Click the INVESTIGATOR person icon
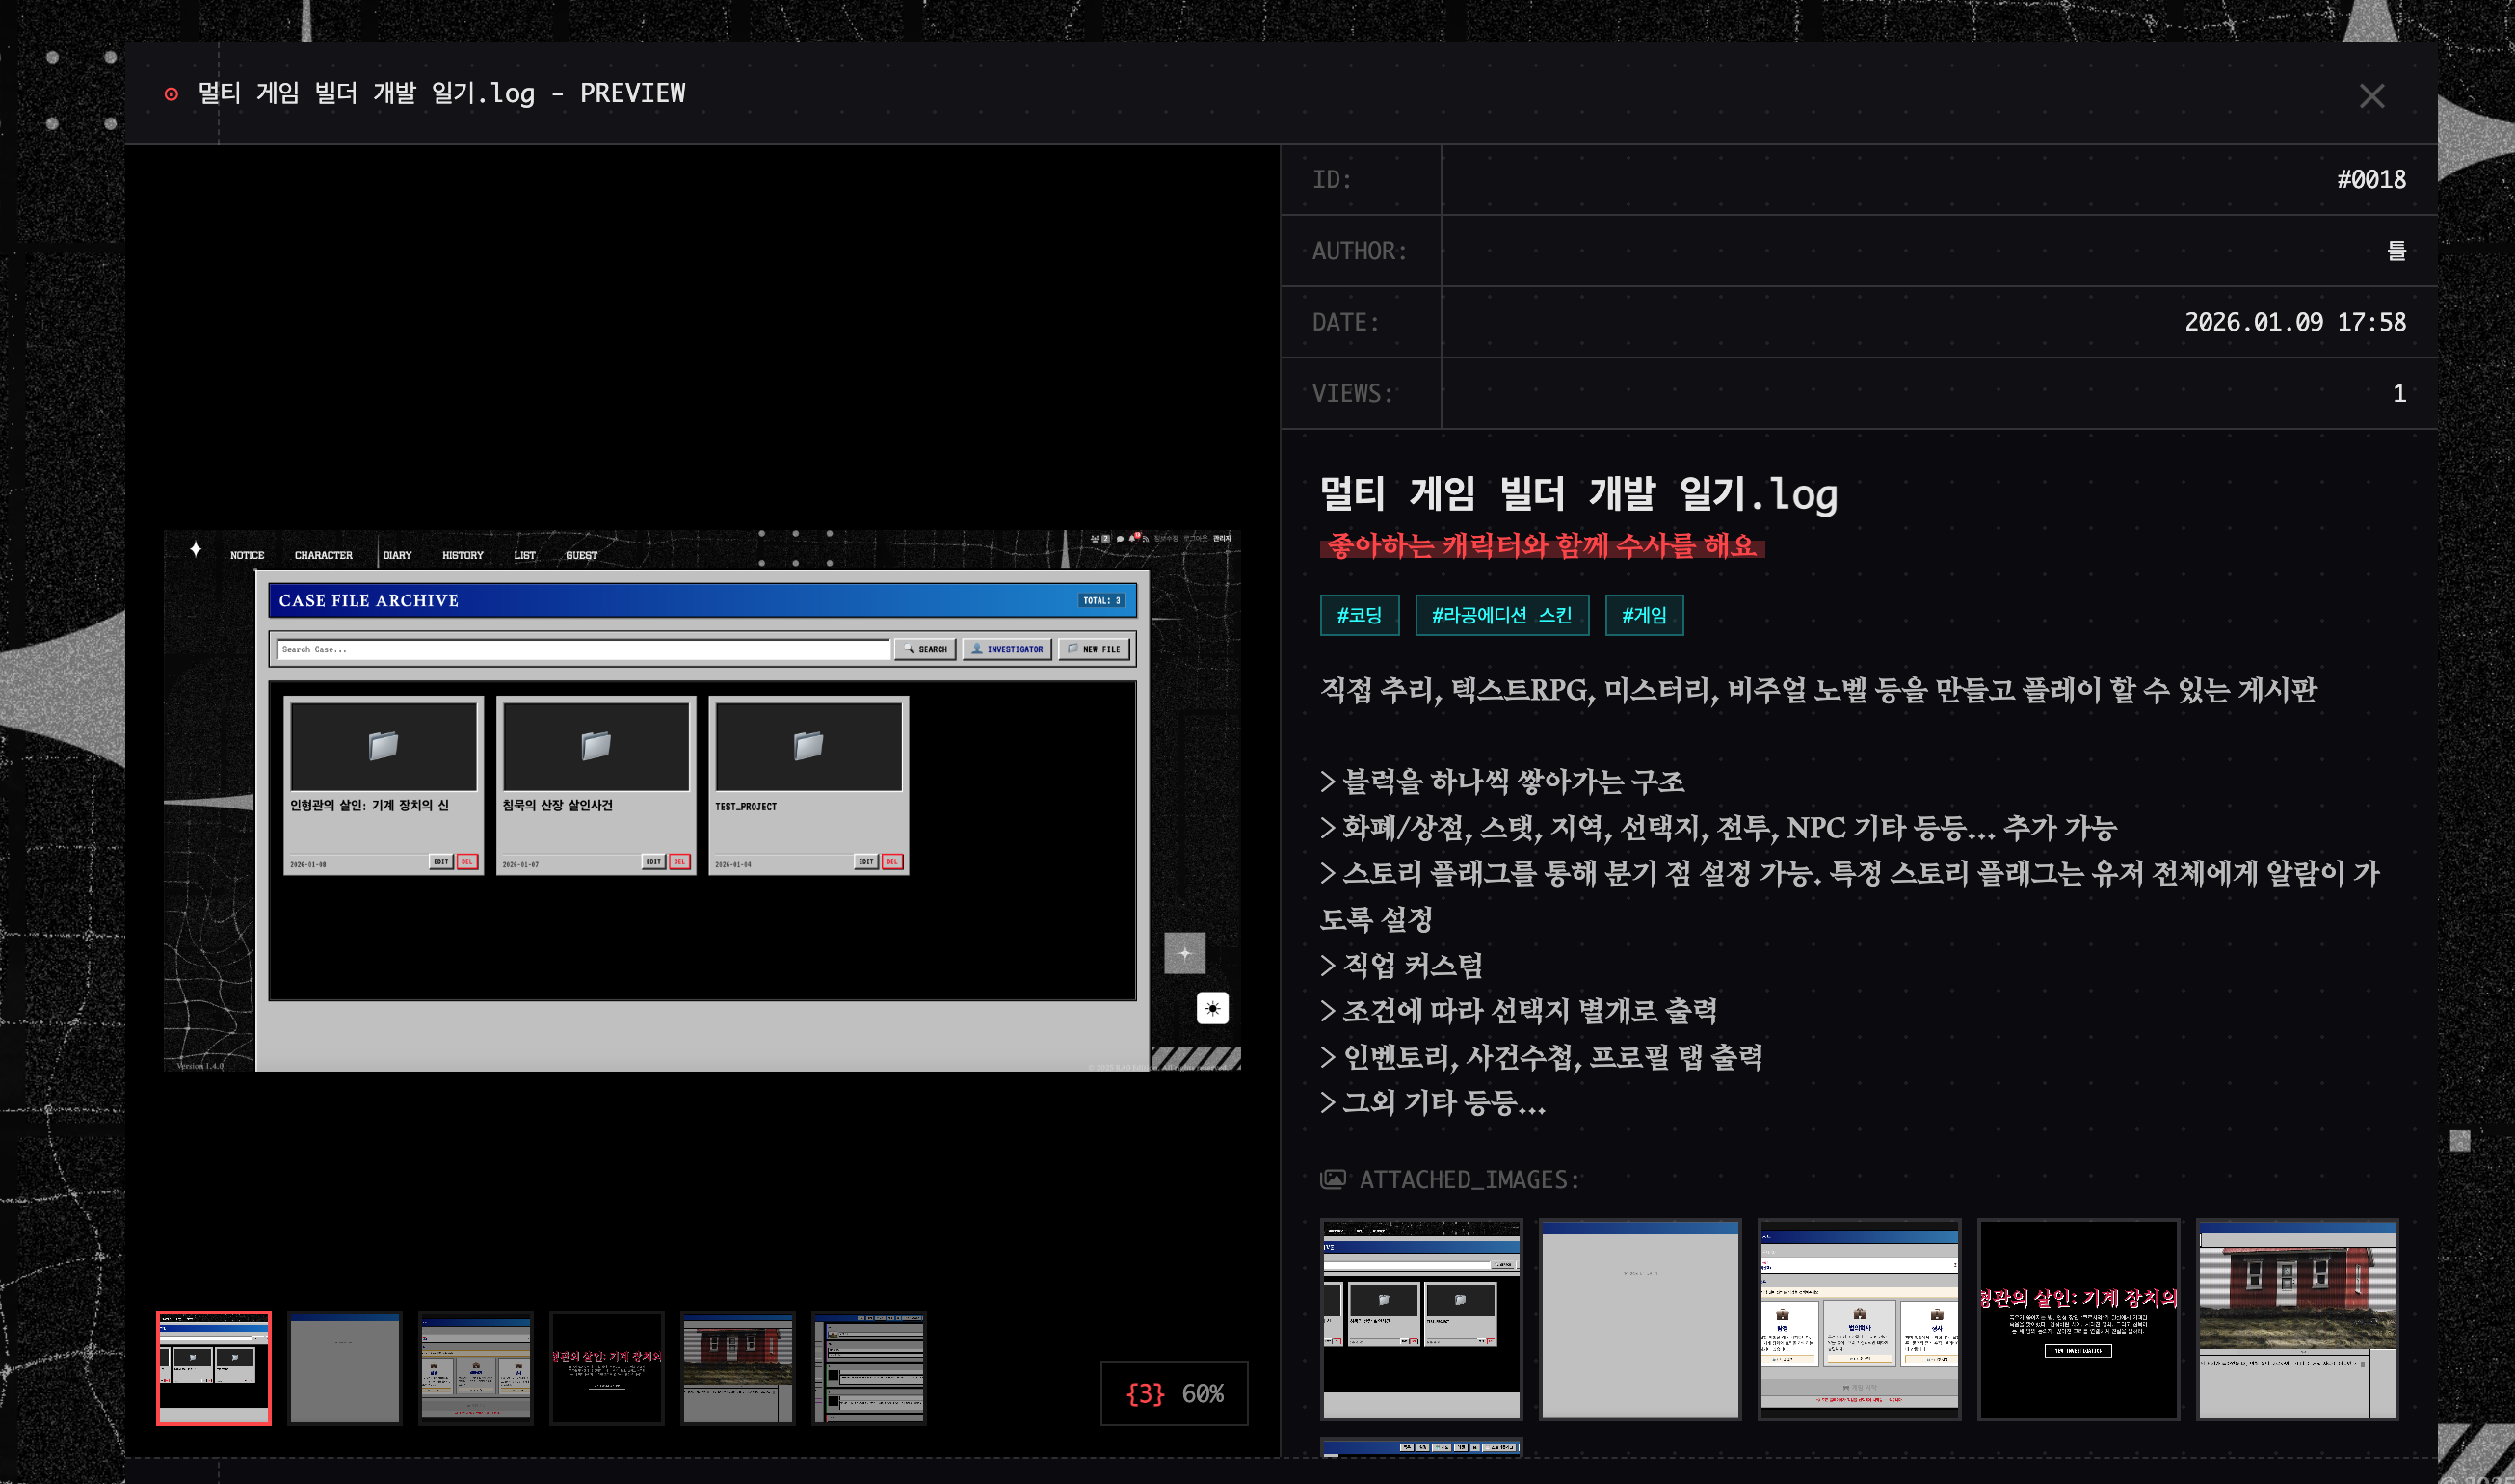Screen dimensions: 2515x1484 (x=978, y=649)
